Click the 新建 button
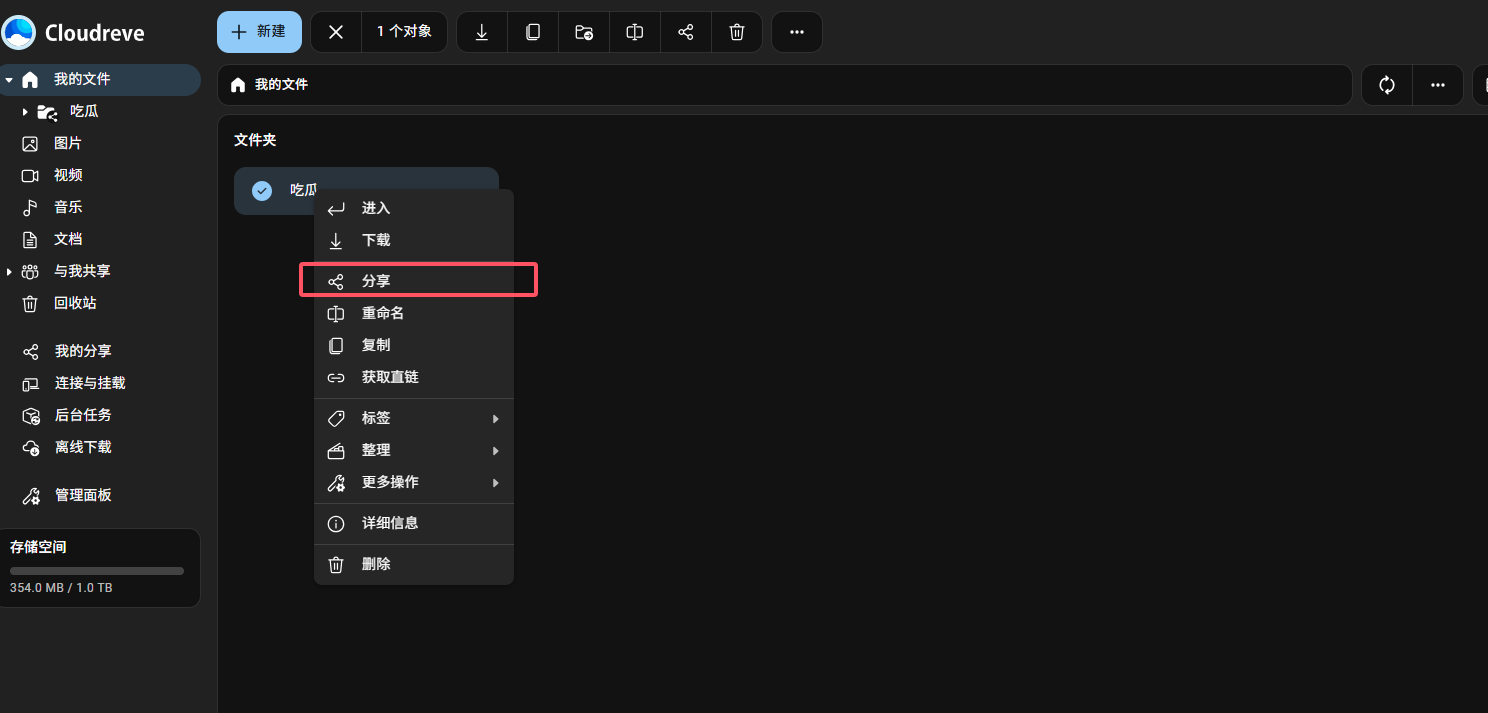Screen dimensions: 1488x713 259,32
